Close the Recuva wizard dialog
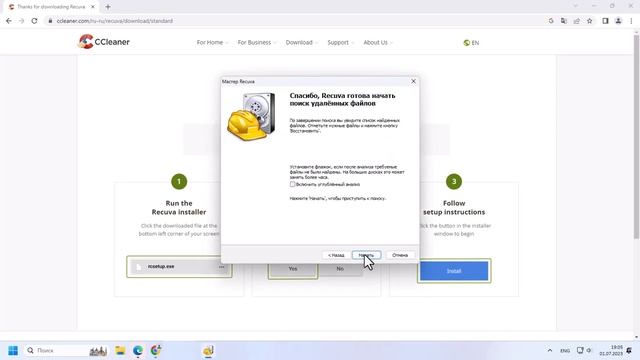 tap(413, 81)
